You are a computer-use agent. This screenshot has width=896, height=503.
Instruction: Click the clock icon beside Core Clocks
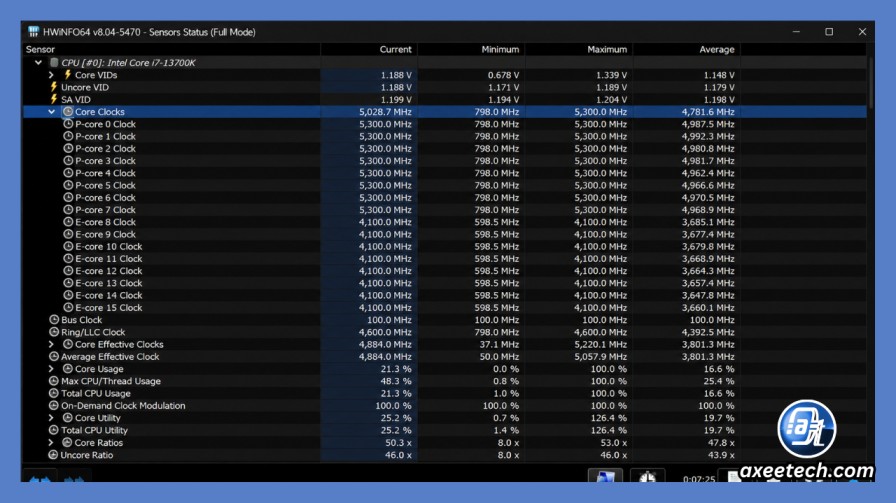click(68, 111)
